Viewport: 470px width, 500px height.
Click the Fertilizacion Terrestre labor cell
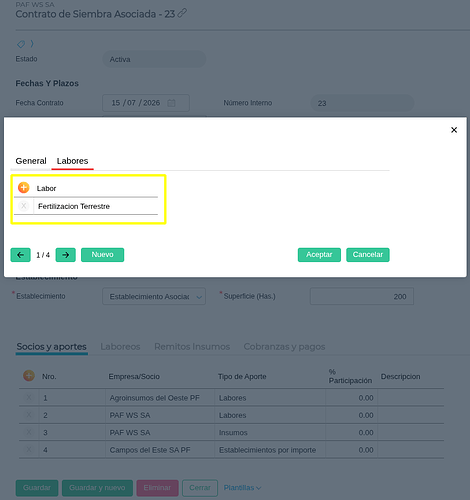pos(96,206)
